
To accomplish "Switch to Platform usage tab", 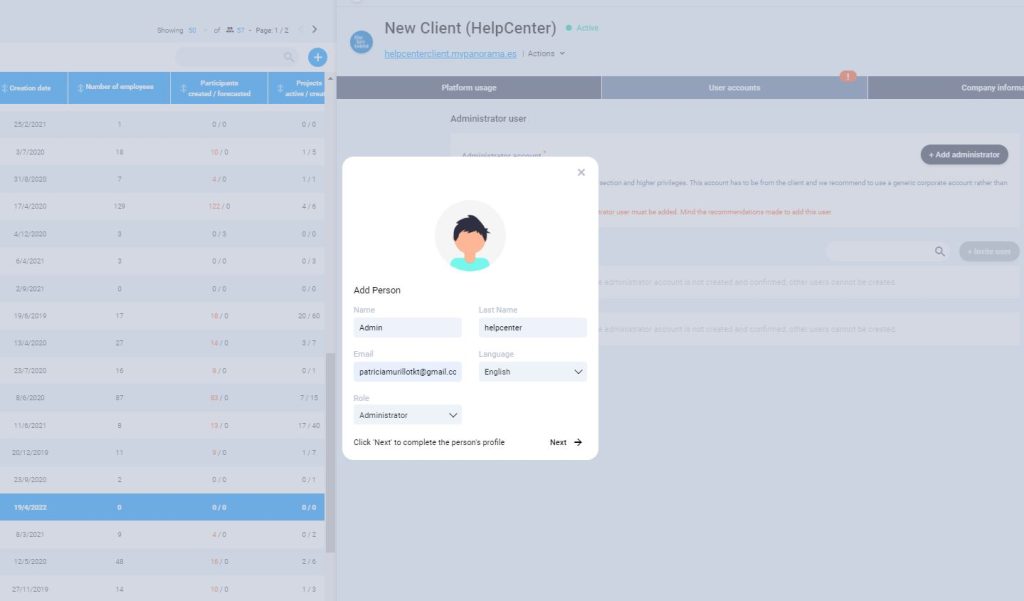I will (468, 88).
